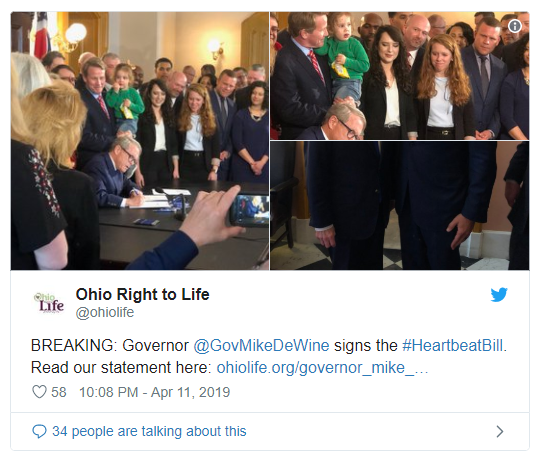View bottom-right photo of men's suits
The width and height of the screenshot is (542, 458).
pyautogui.click(x=400, y=205)
